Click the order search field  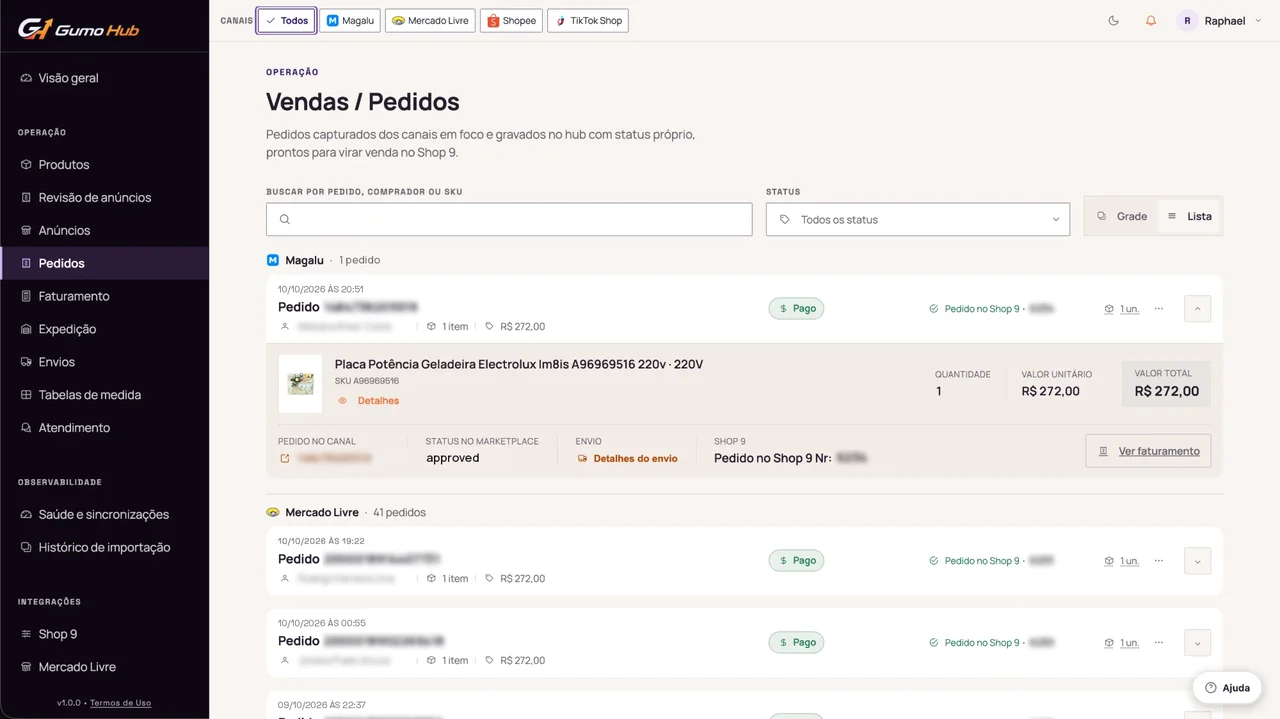coord(509,219)
